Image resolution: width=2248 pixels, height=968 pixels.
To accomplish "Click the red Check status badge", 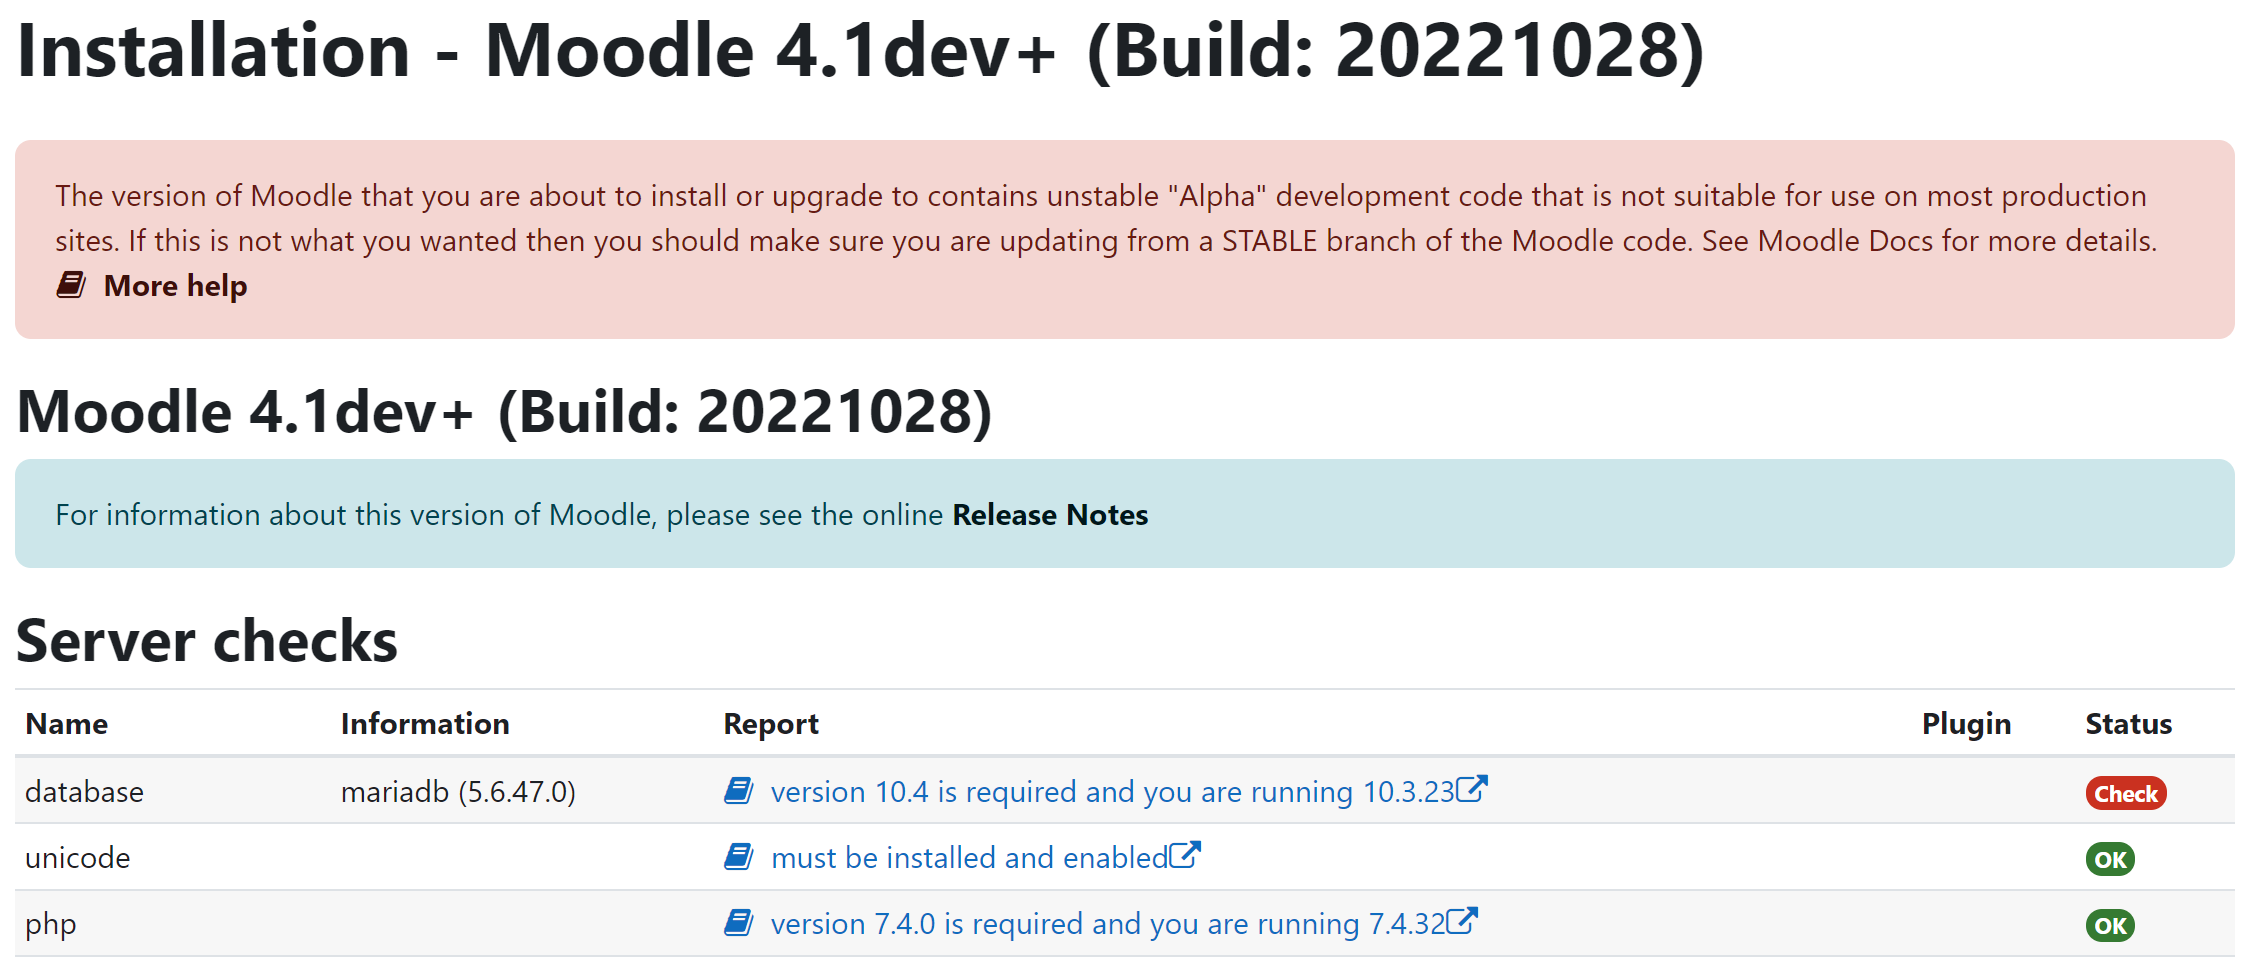I will [x=2126, y=794].
